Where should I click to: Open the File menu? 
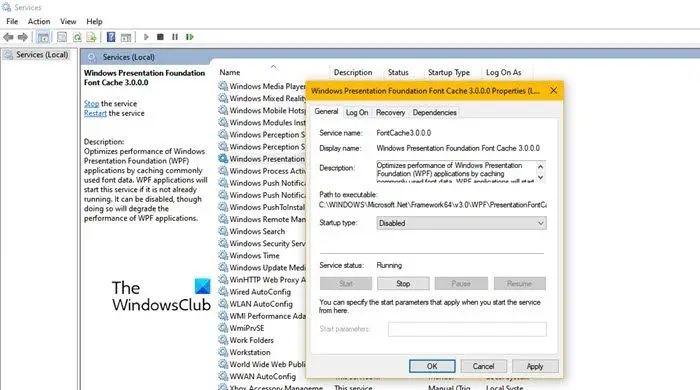tap(12, 21)
